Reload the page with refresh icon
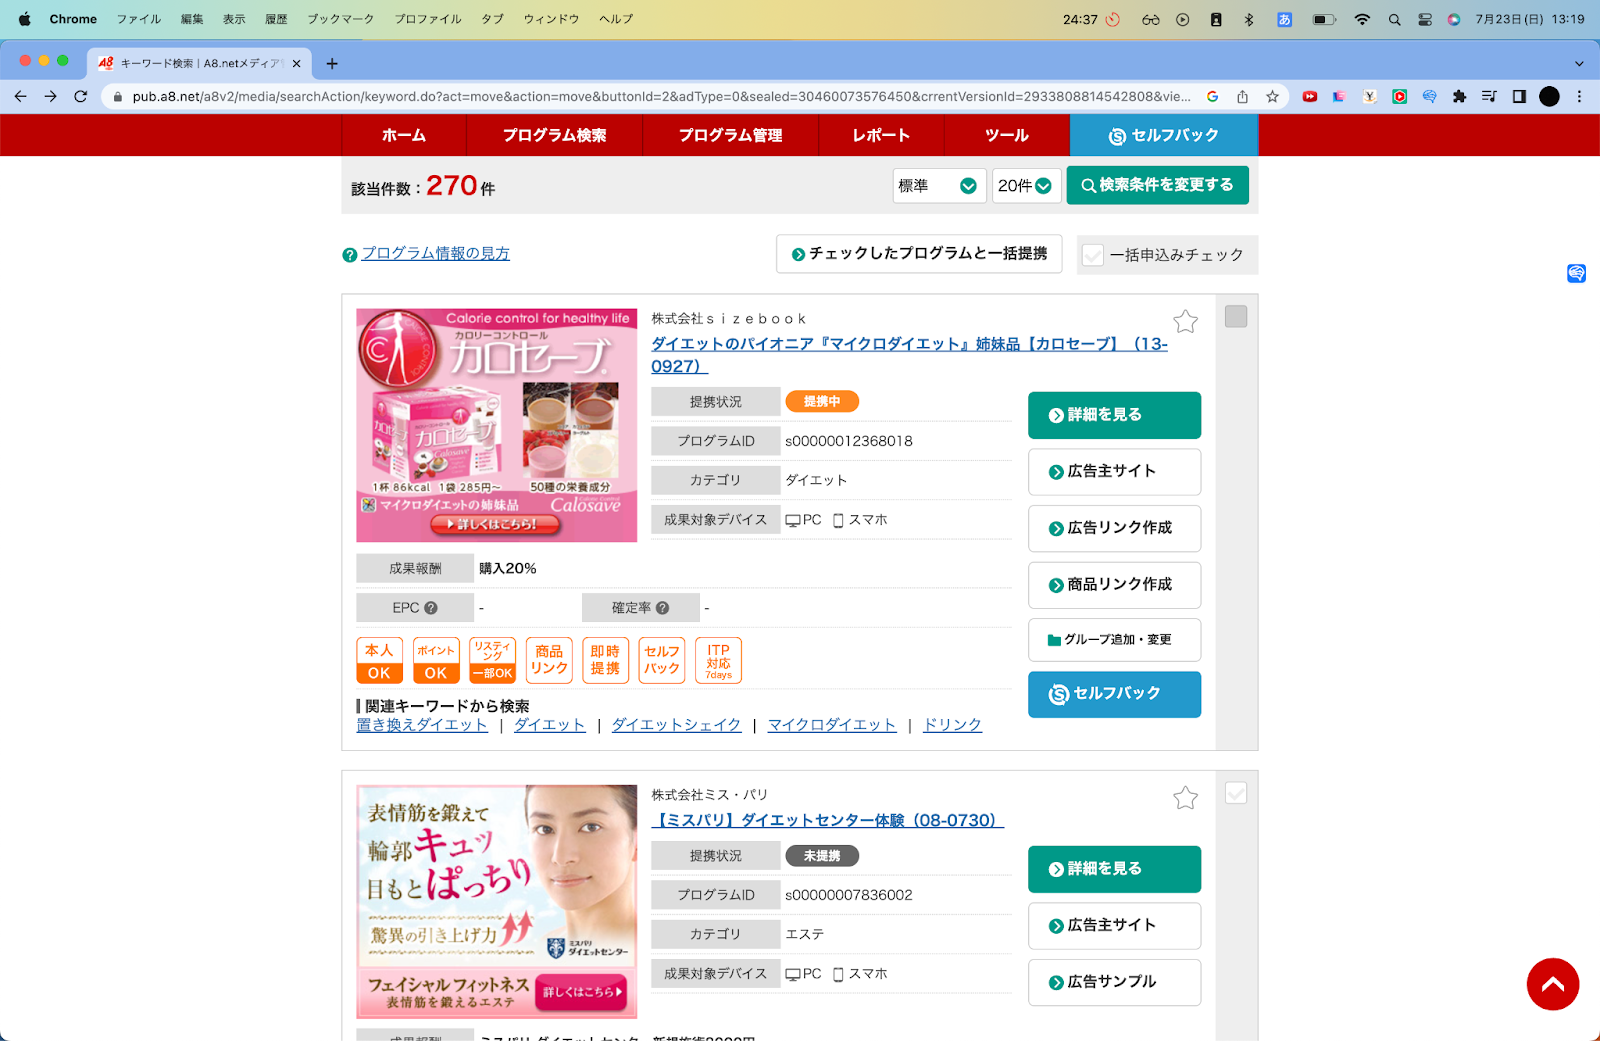 coord(81,96)
